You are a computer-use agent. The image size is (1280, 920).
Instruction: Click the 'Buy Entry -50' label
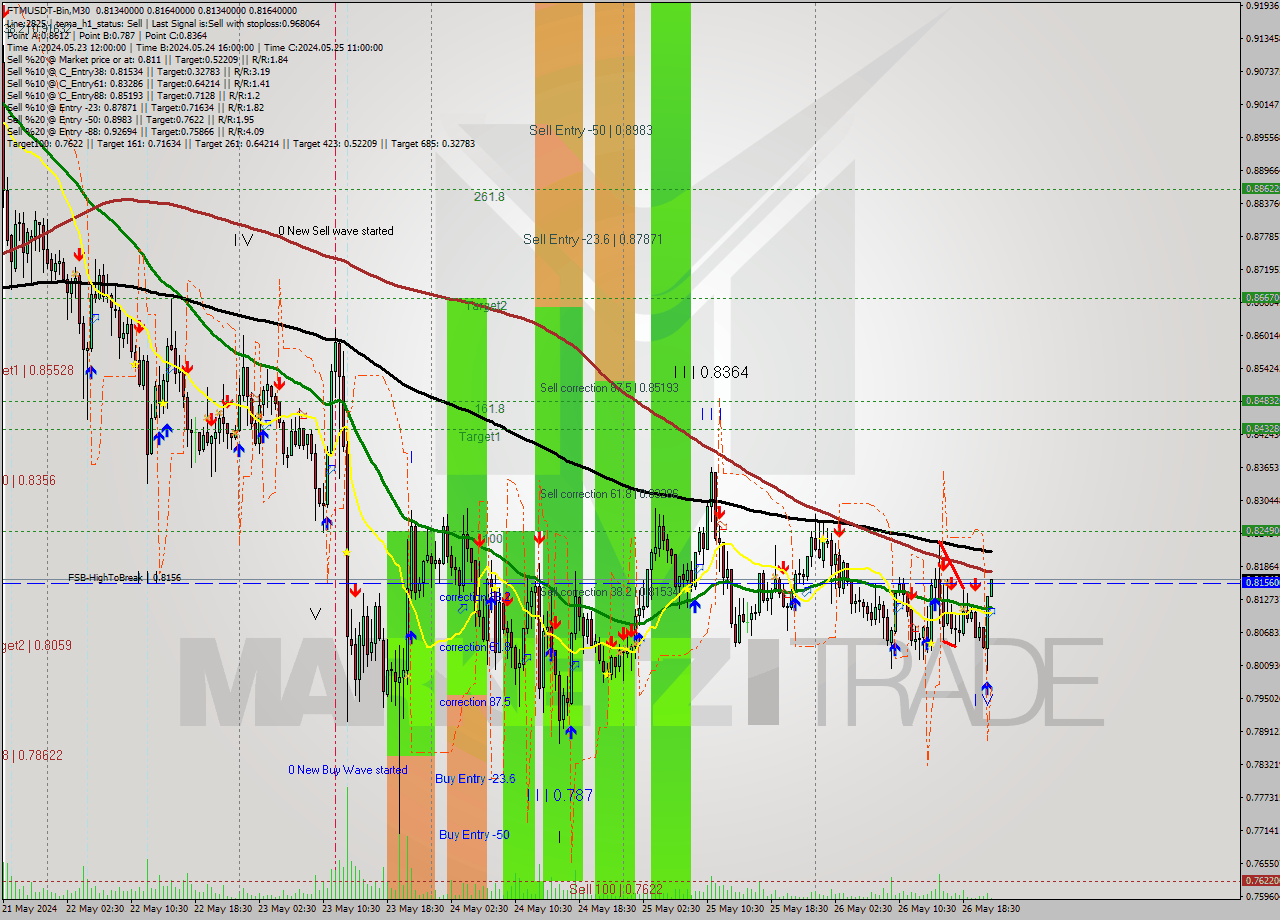pyautogui.click(x=474, y=834)
